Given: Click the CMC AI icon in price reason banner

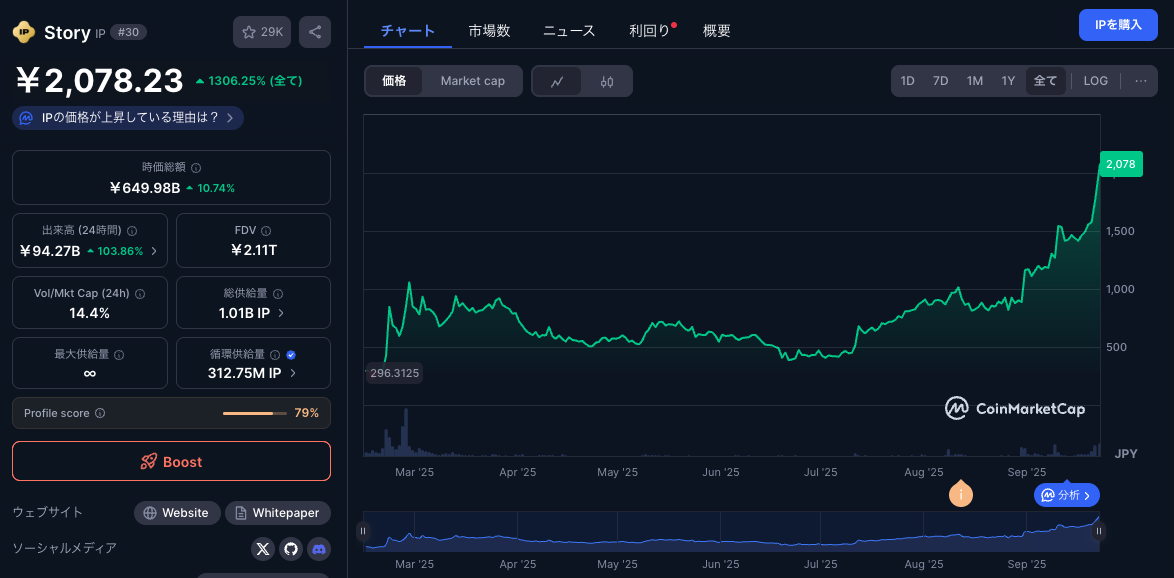Looking at the screenshot, I should pos(25,118).
